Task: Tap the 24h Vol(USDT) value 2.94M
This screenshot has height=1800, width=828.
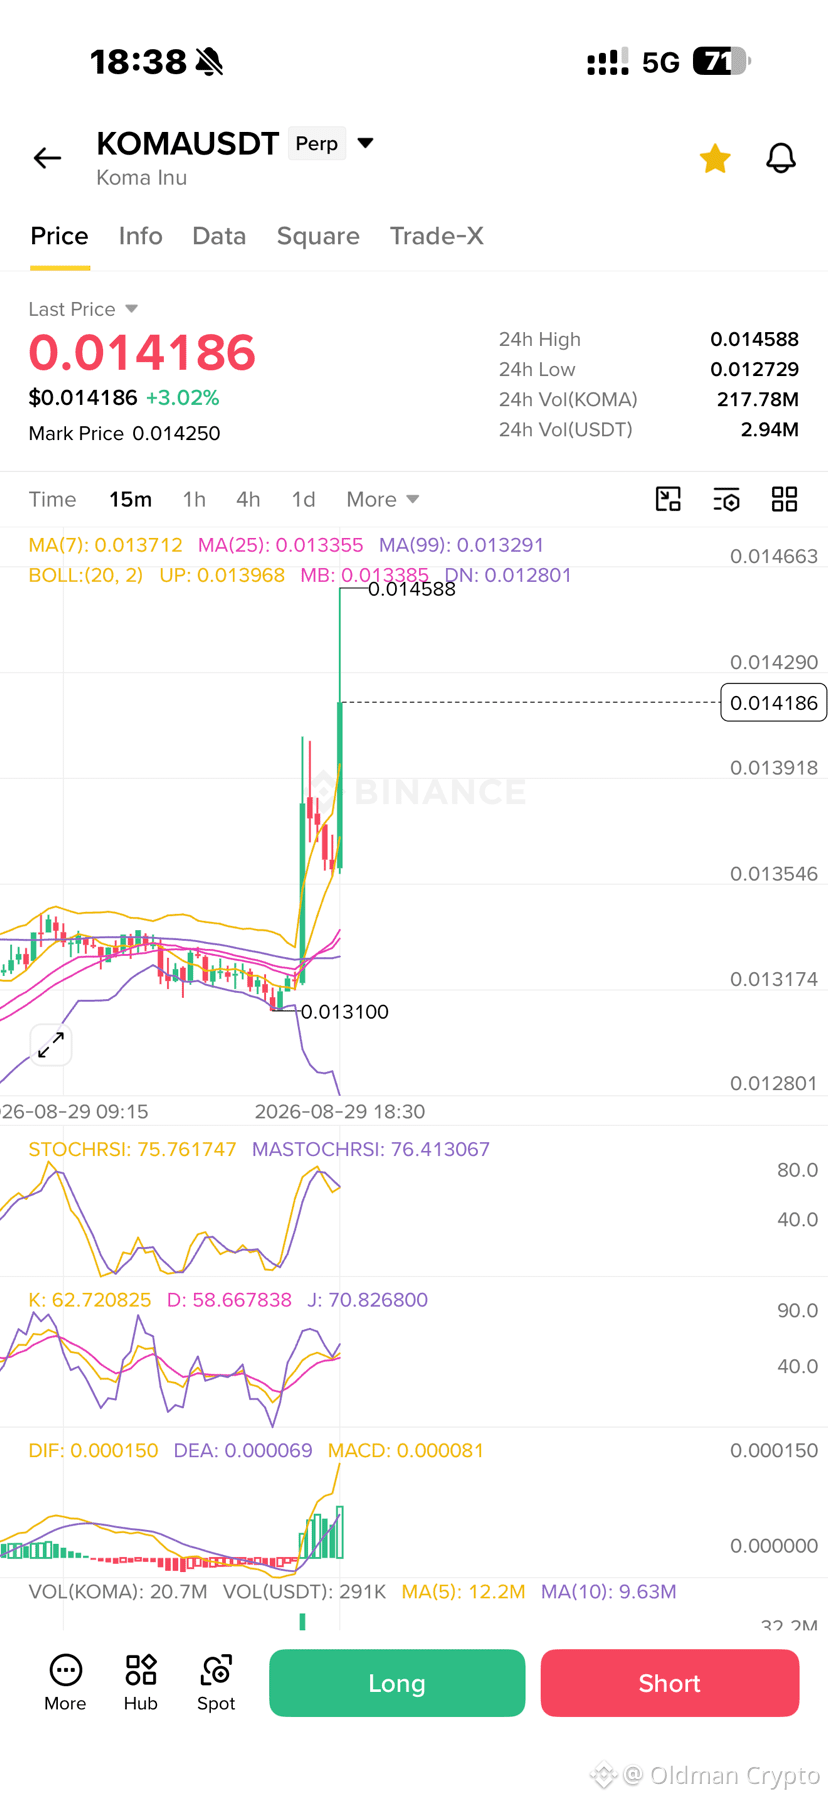Action: (769, 429)
